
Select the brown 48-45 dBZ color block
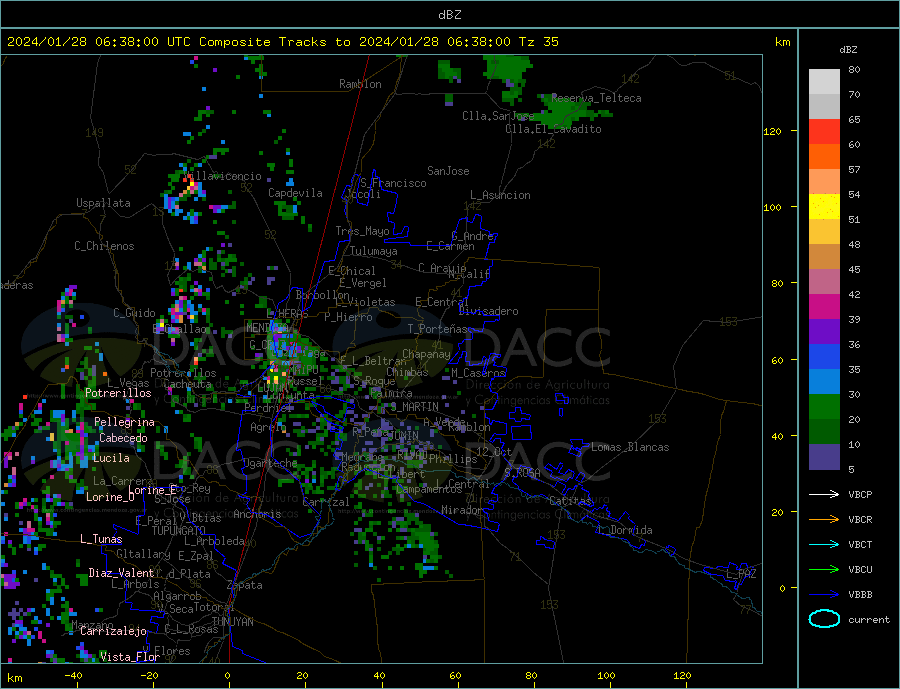[824, 257]
